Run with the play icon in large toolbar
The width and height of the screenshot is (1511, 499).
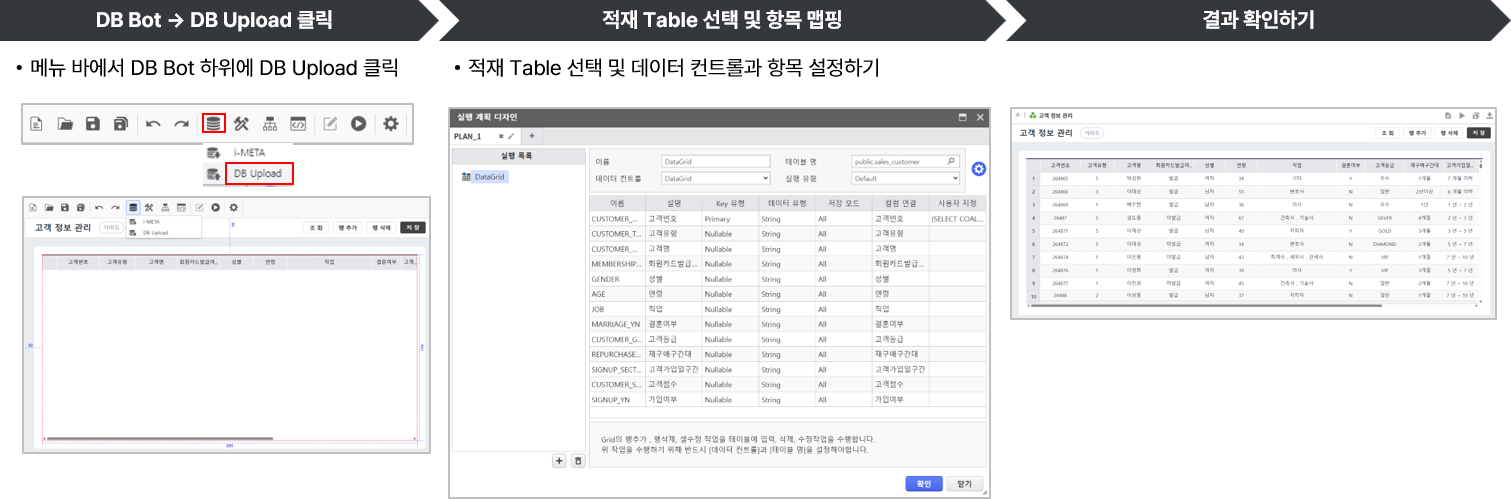[x=358, y=124]
